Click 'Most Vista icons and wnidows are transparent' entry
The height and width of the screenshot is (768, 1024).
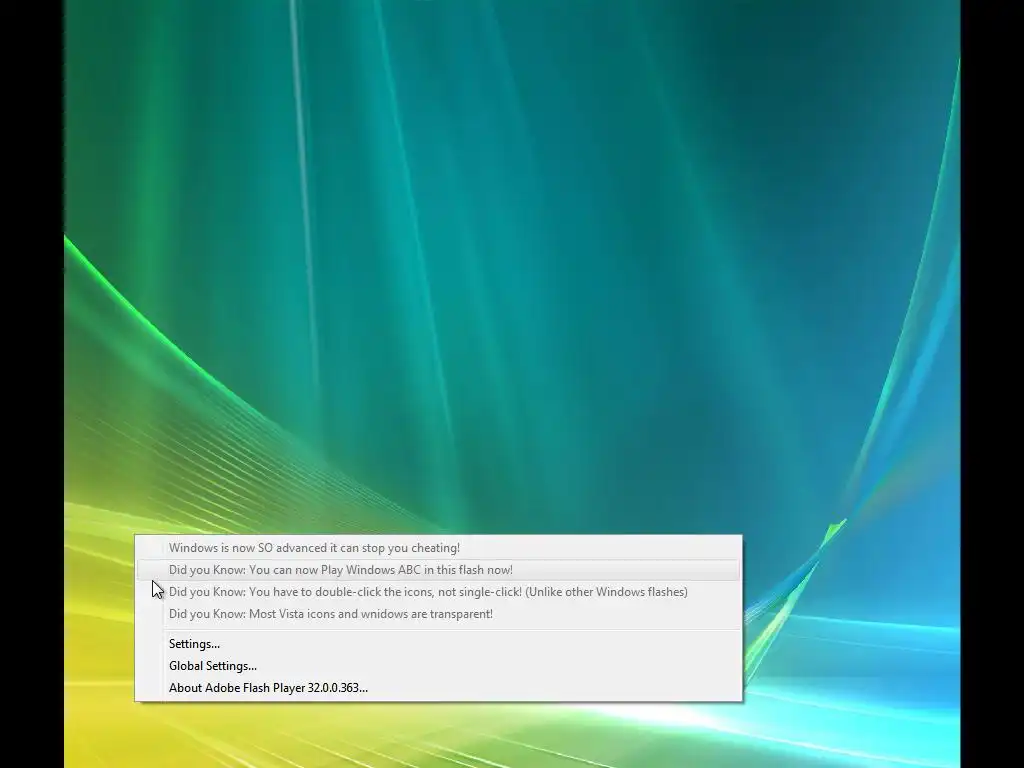tap(438, 614)
